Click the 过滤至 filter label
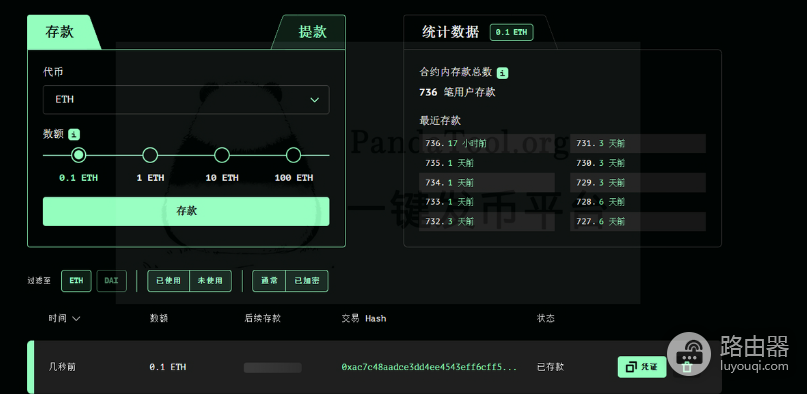Image resolution: width=807 pixels, height=394 pixels. click(39, 281)
